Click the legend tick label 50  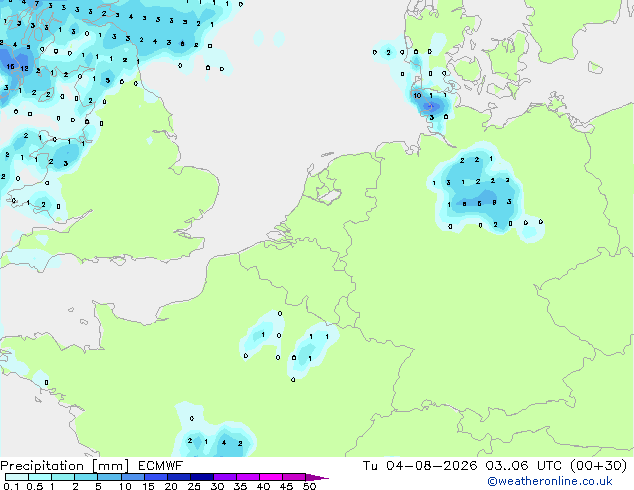(x=309, y=486)
